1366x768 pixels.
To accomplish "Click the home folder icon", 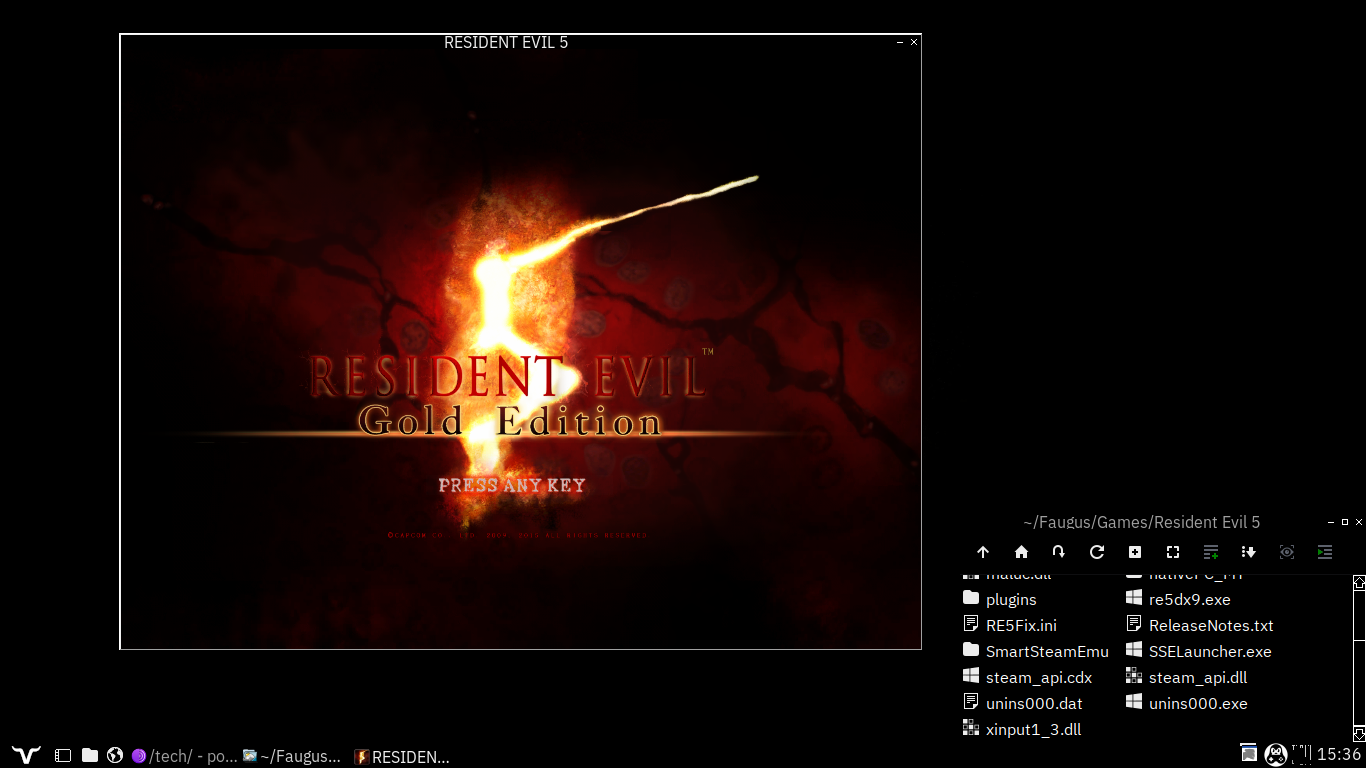I will [1021, 552].
